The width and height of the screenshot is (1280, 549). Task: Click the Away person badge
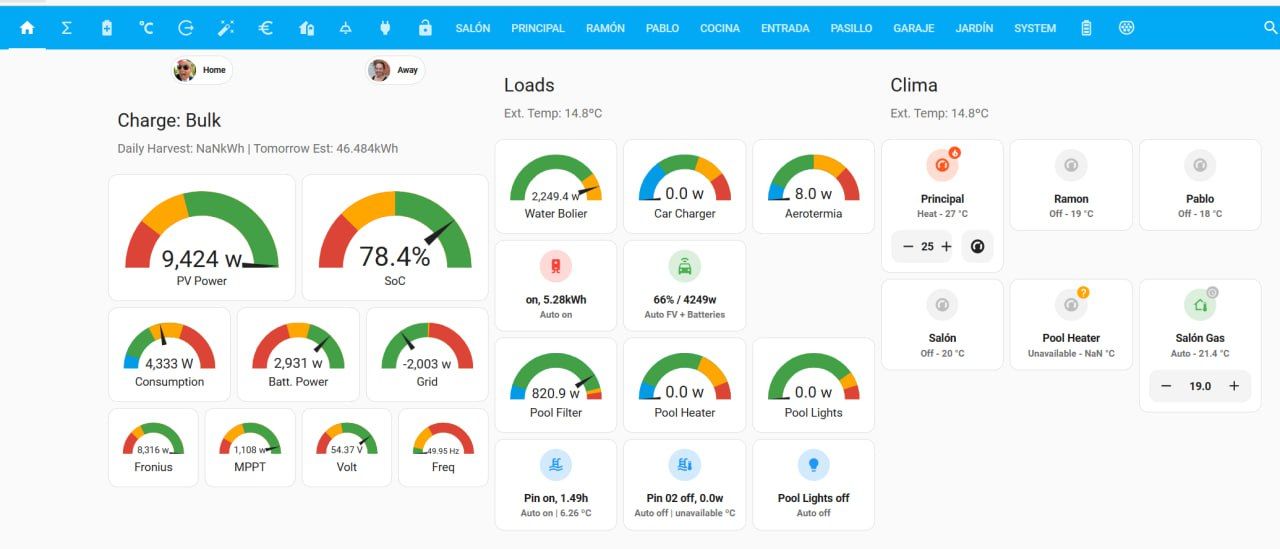[396, 70]
